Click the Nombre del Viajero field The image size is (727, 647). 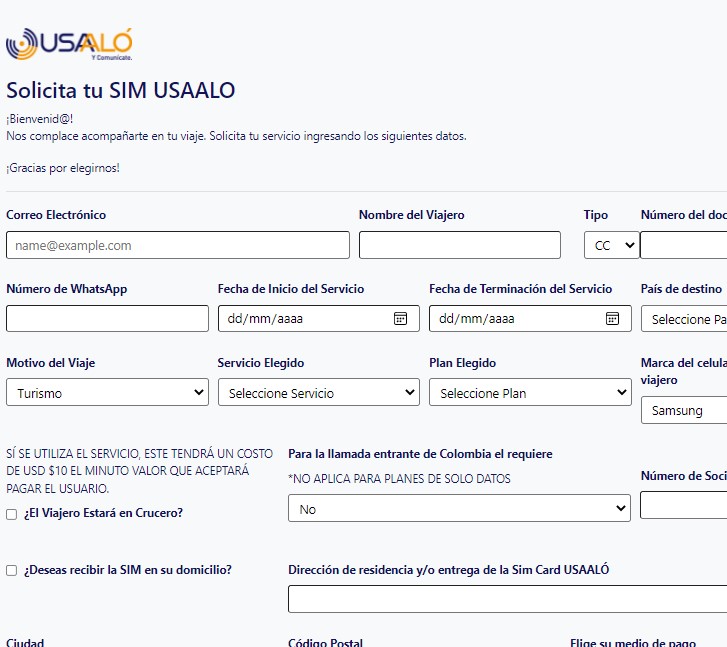pyautogui.click(x=460, y=245)
